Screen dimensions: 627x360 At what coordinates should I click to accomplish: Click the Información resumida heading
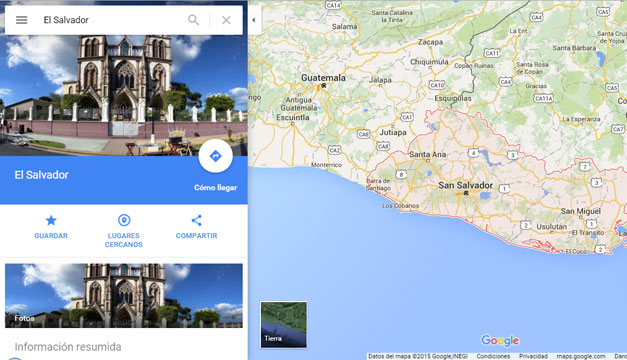(x=68, y=347)
